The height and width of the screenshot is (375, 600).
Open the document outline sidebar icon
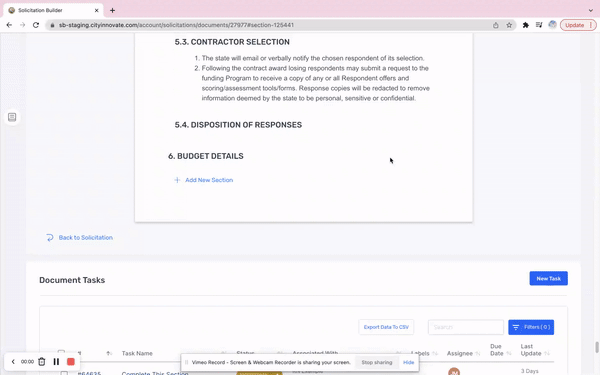[12, 117]
